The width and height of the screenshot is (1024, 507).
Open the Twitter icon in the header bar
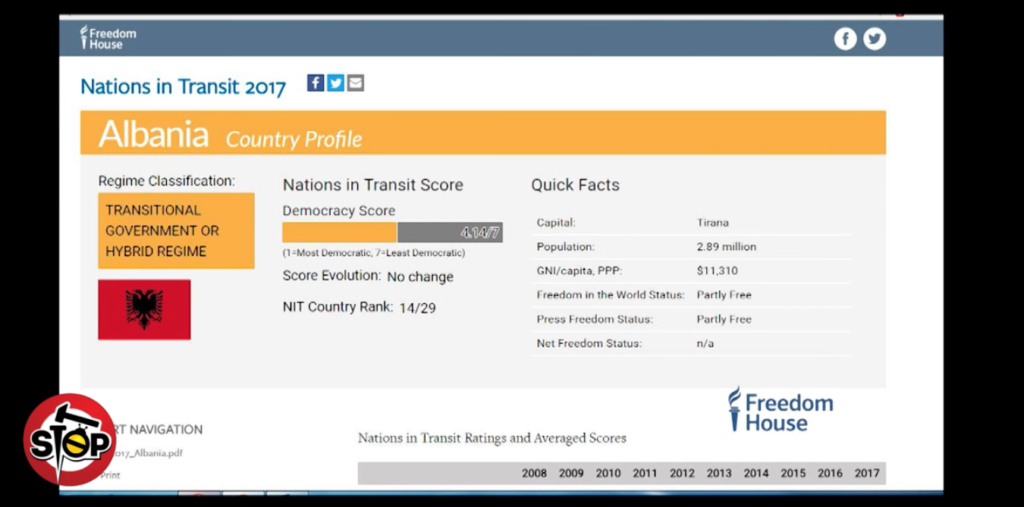pos(874,39)
